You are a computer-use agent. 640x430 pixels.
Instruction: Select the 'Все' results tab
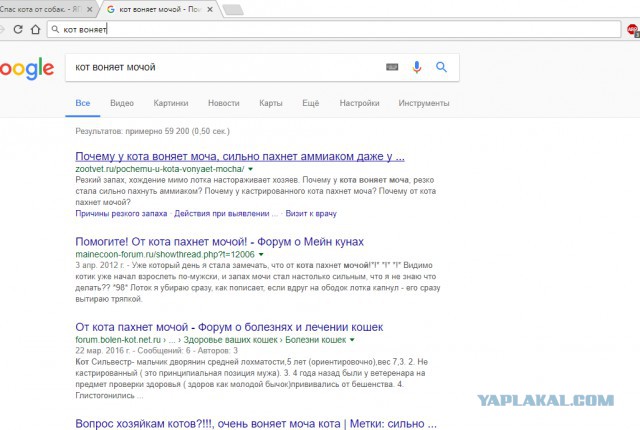82,103
